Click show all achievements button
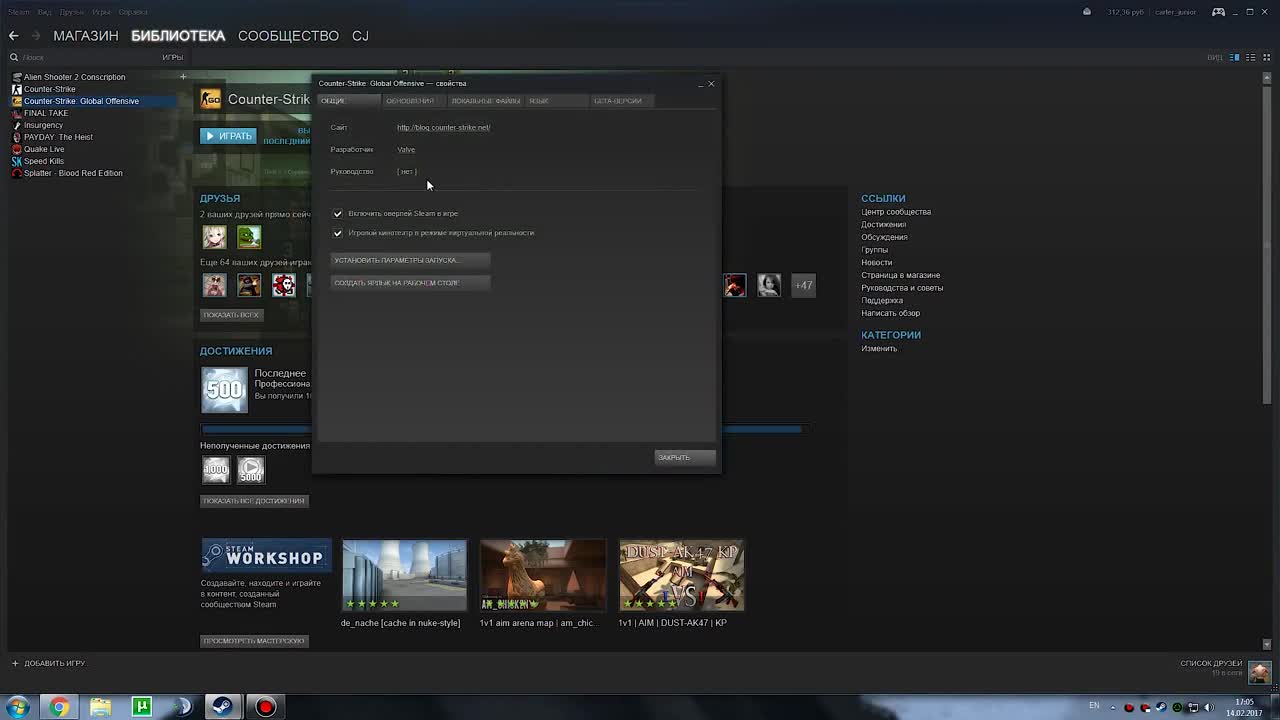Screen dimensions: 1280x720 tap(254, 501)
